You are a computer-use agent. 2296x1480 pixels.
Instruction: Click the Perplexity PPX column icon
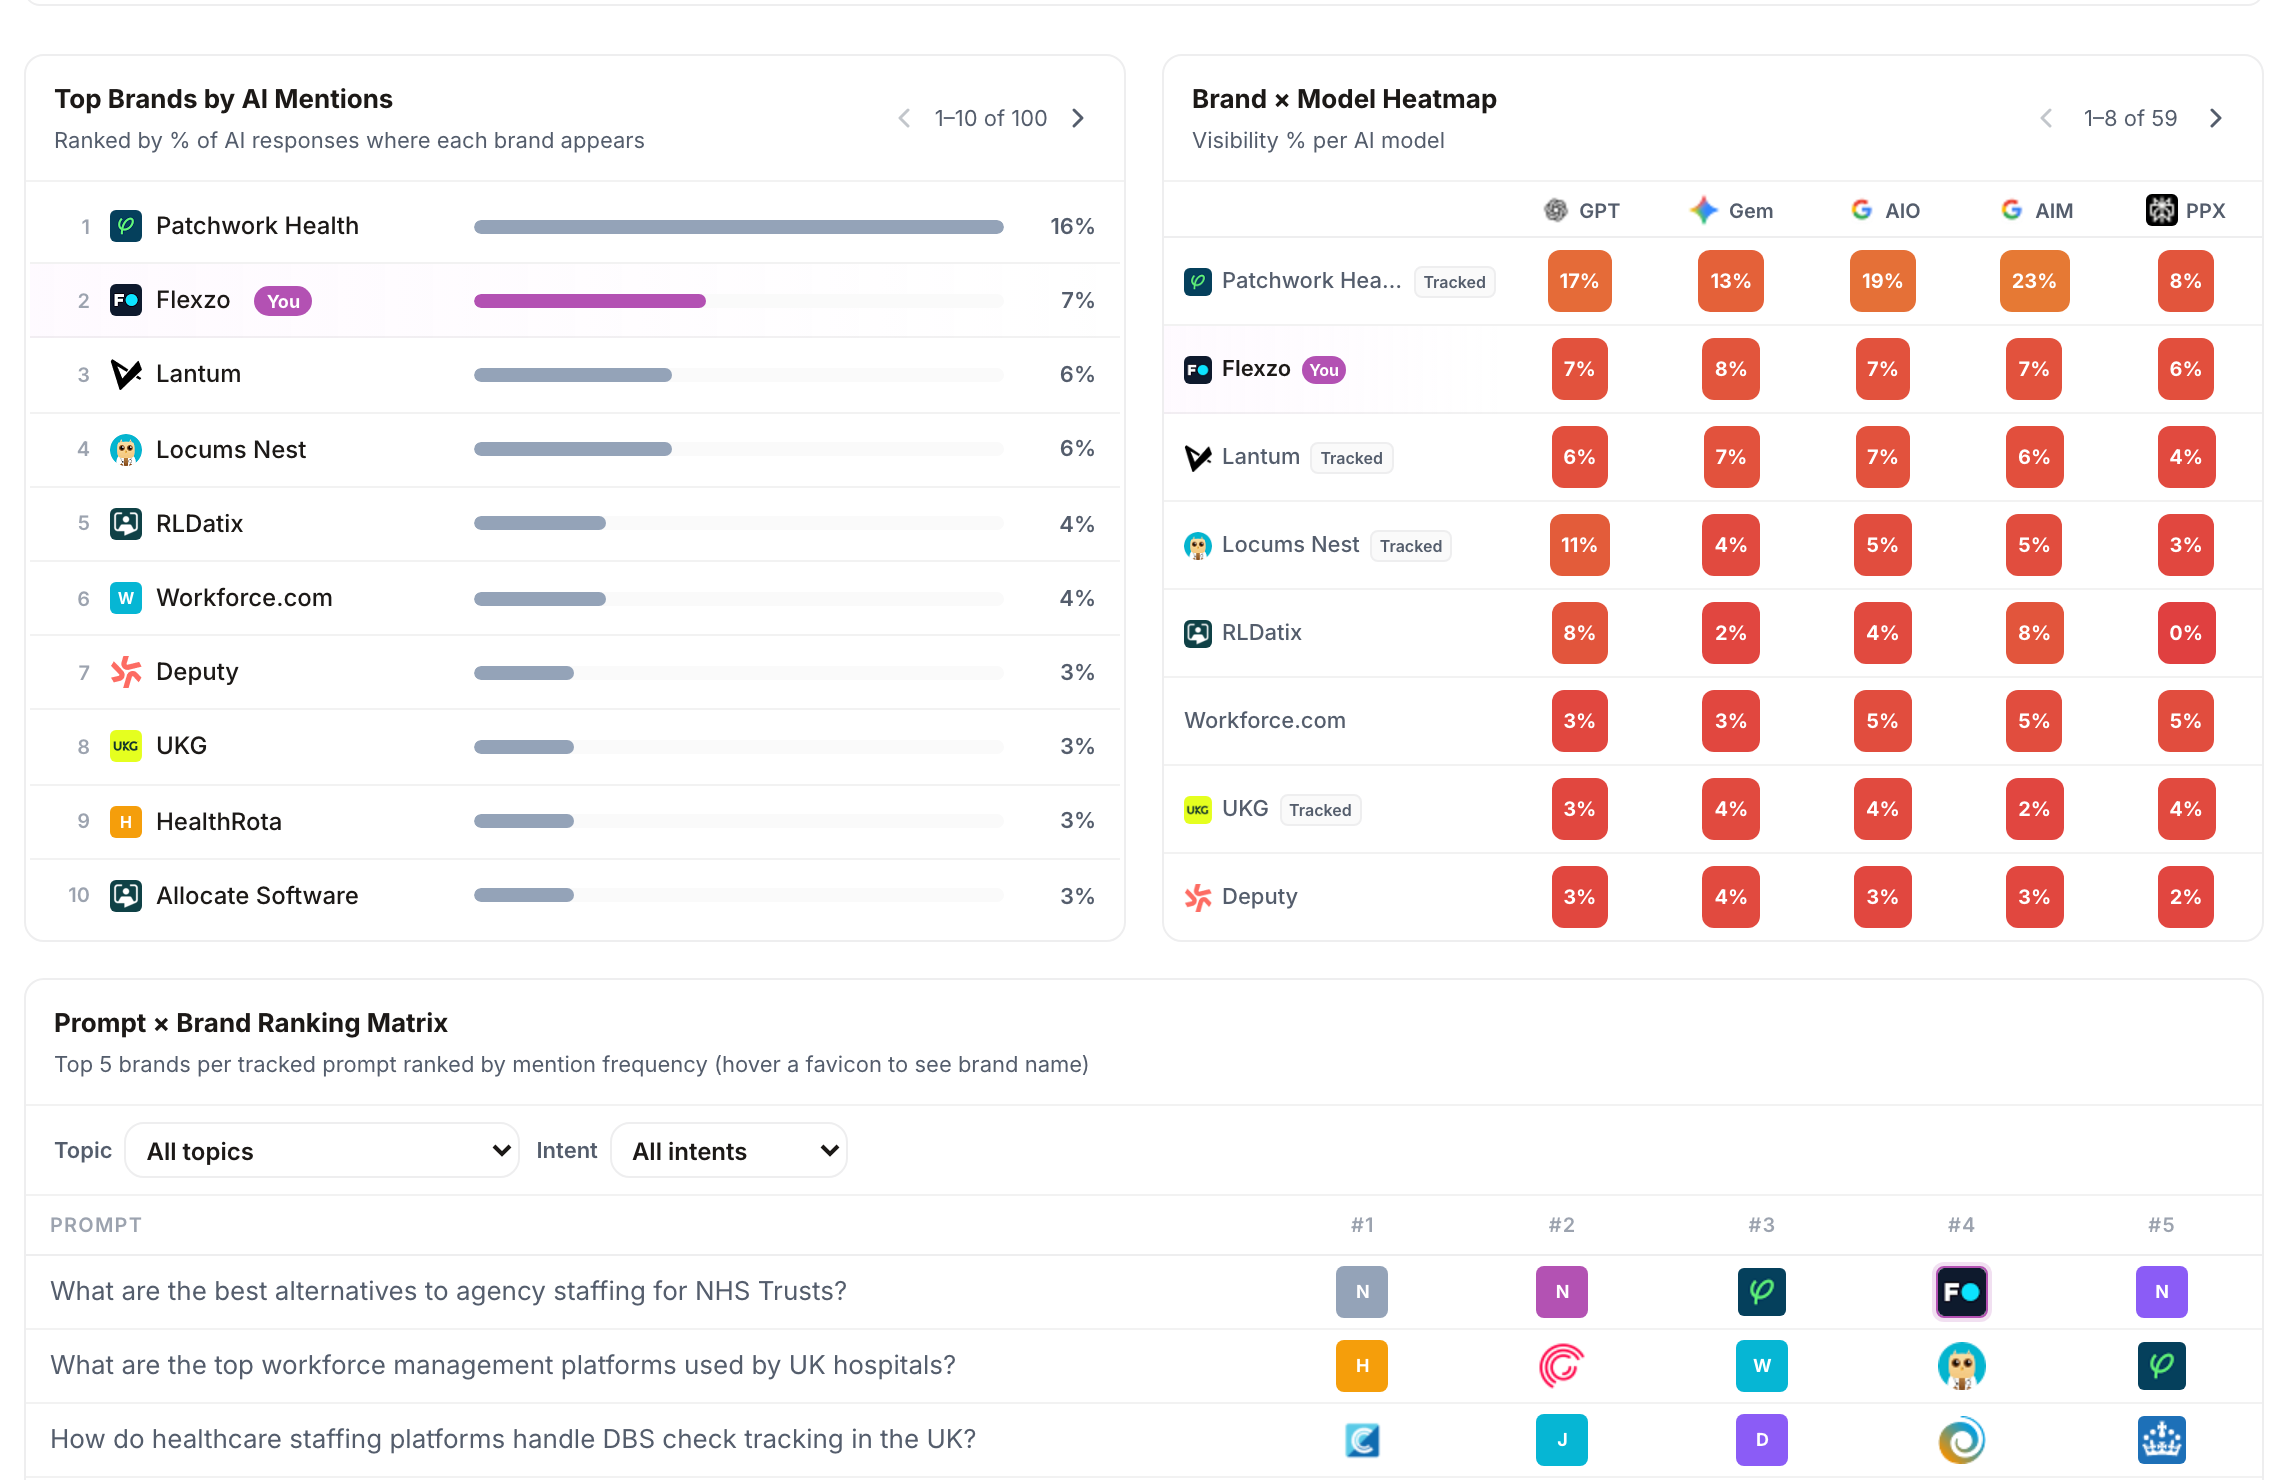2161,210
